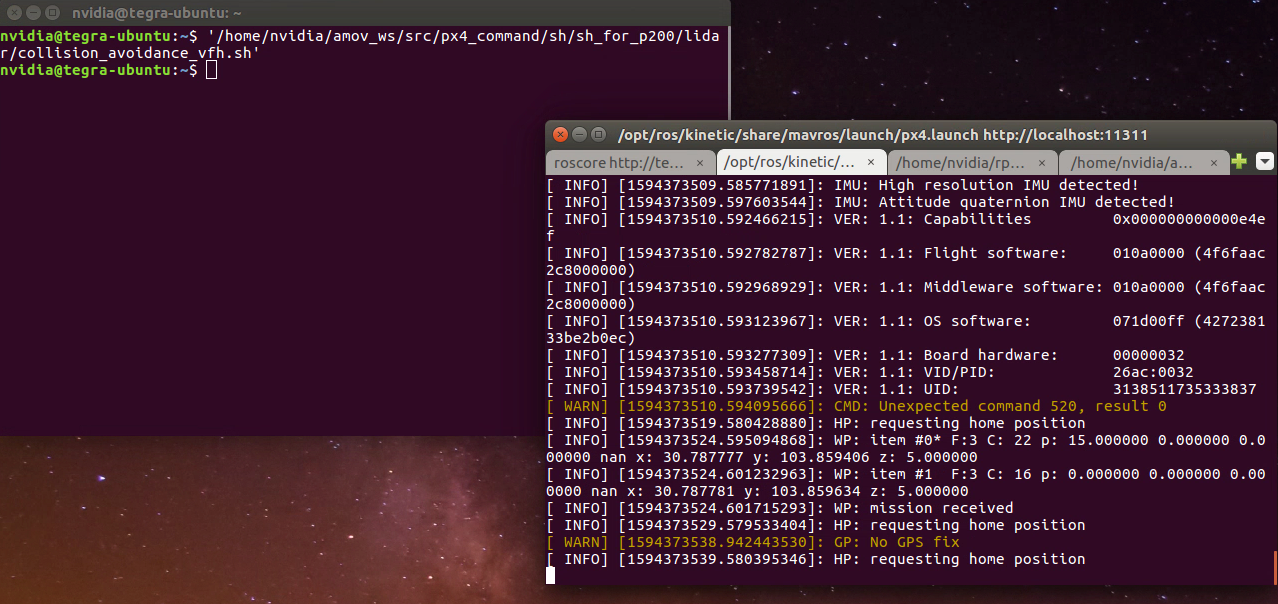Viewport: 1278px width, 604px height.
Task: Click the 'UID: 3138511735333837' line
Action: point(901,389)
